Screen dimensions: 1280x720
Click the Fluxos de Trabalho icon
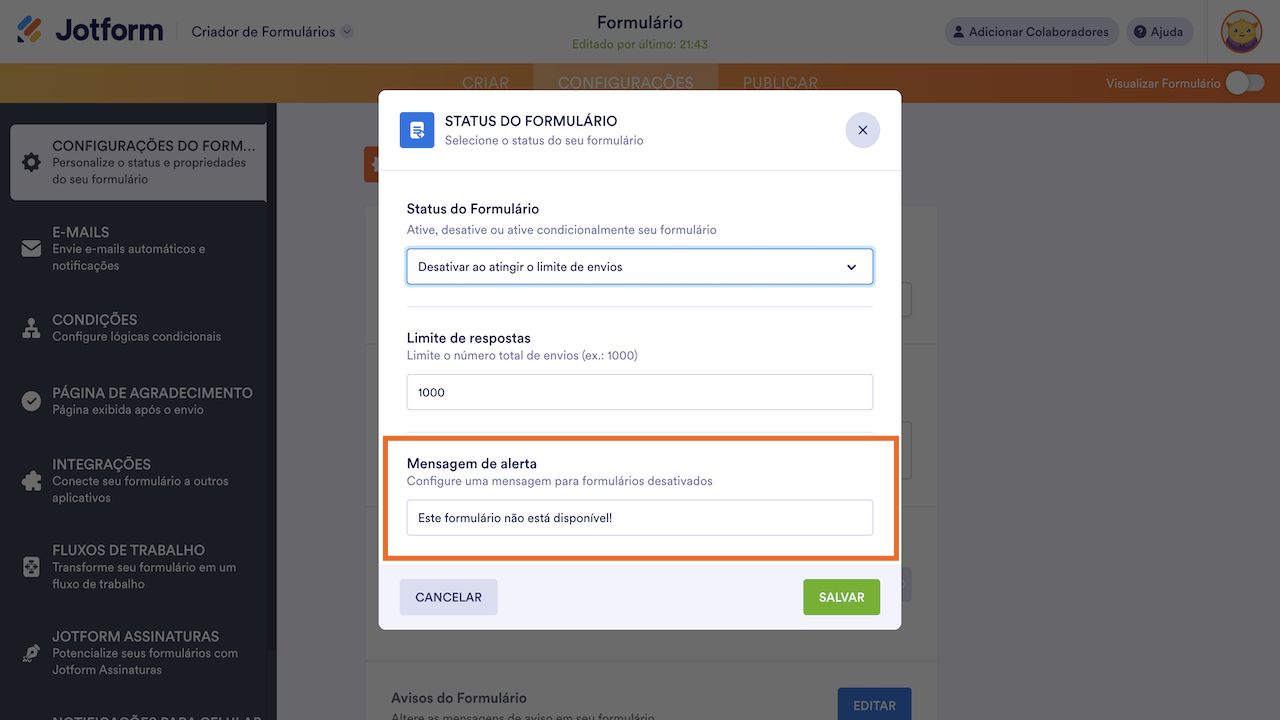pos(31,566)
